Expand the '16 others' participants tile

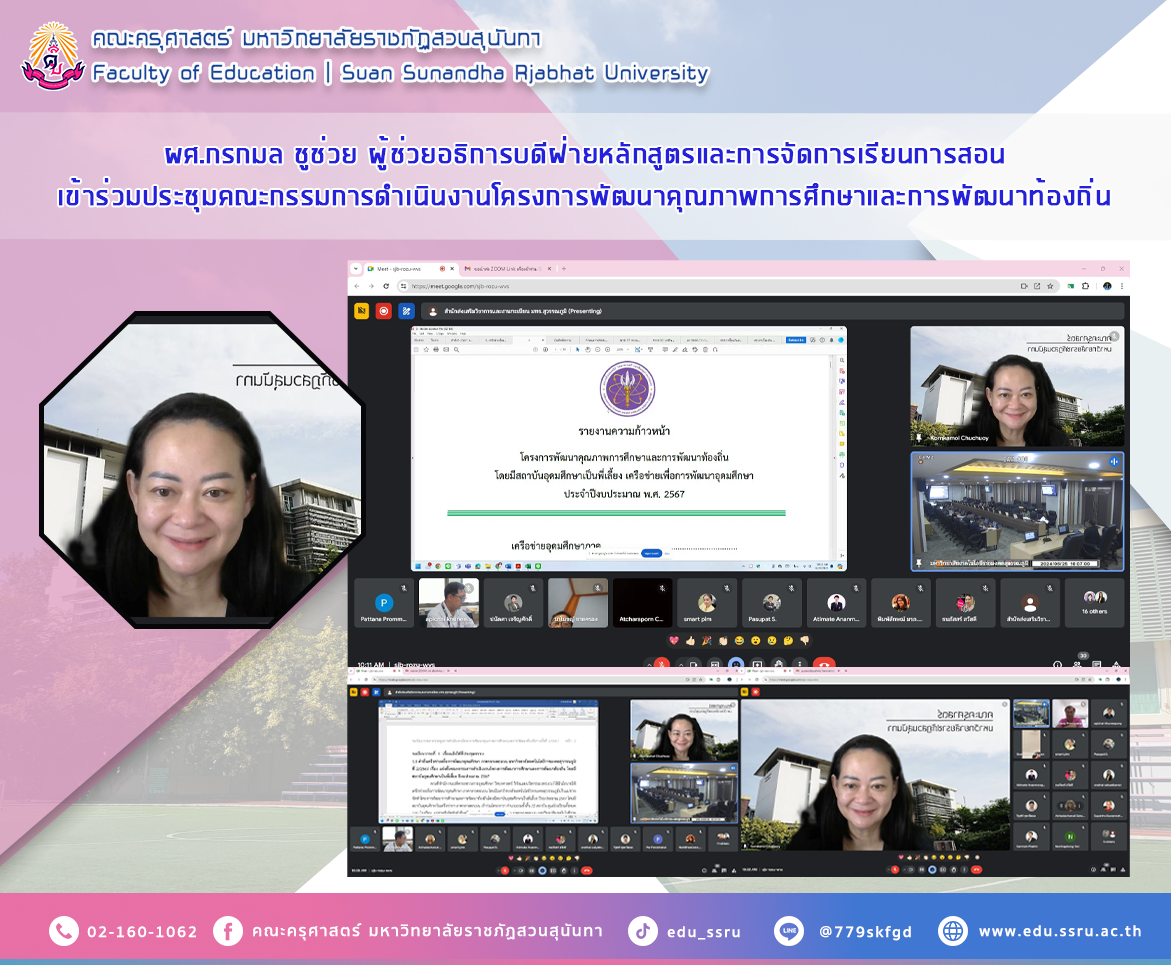point(1094,603)
